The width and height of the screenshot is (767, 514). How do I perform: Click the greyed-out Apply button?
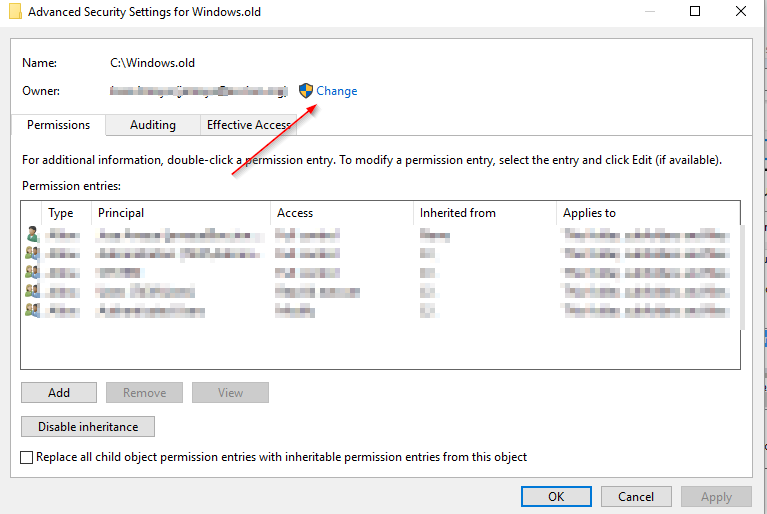pyautogui.click(x=716, y=496)
